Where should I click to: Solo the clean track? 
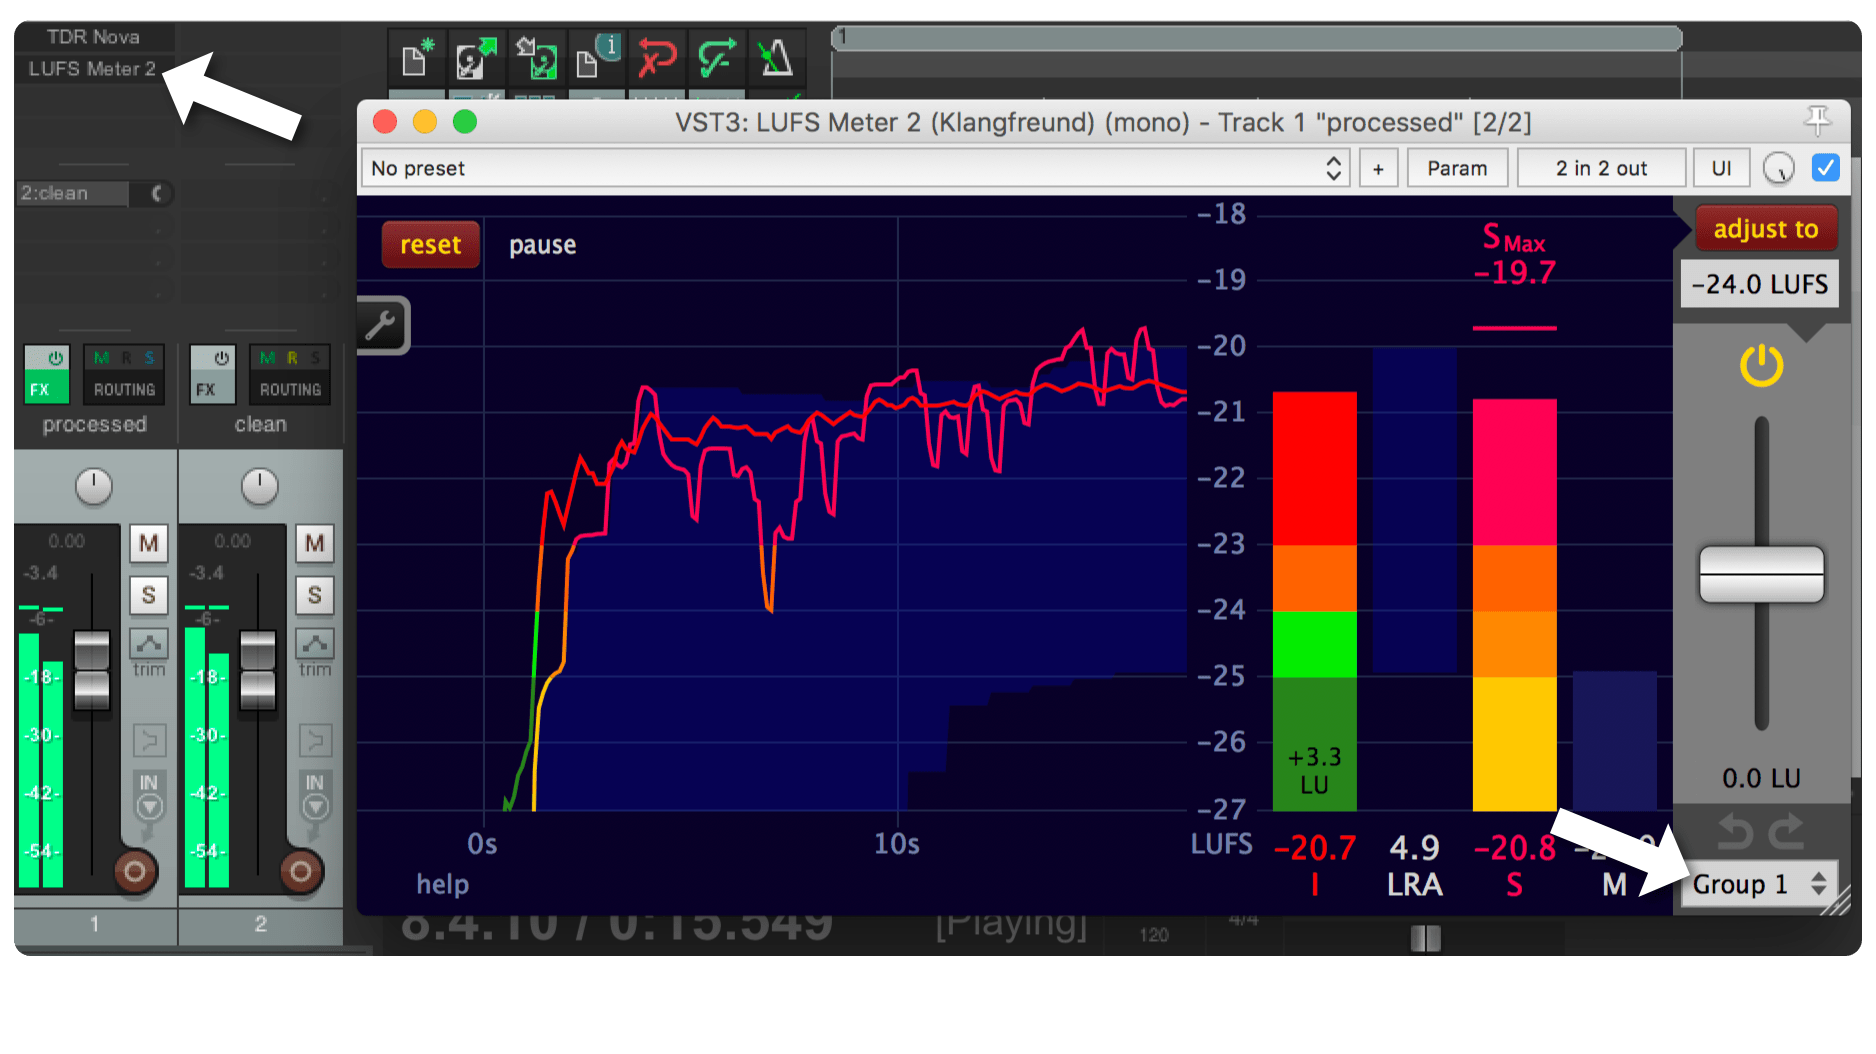pyautogui.click(x=315, y=595)
